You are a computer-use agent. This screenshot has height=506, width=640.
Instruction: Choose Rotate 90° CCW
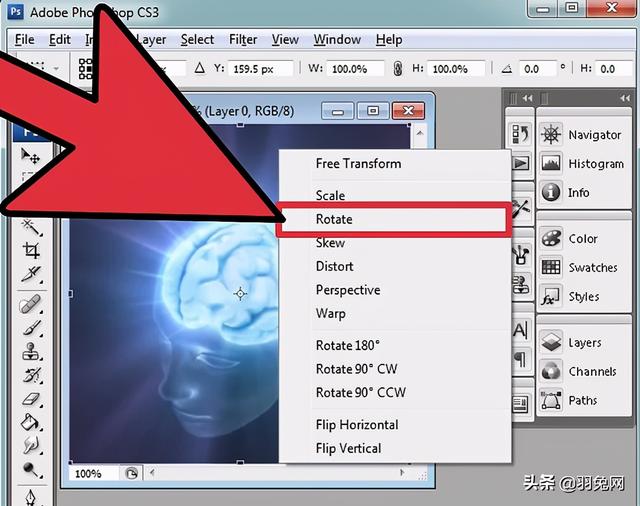coord(395,393)
